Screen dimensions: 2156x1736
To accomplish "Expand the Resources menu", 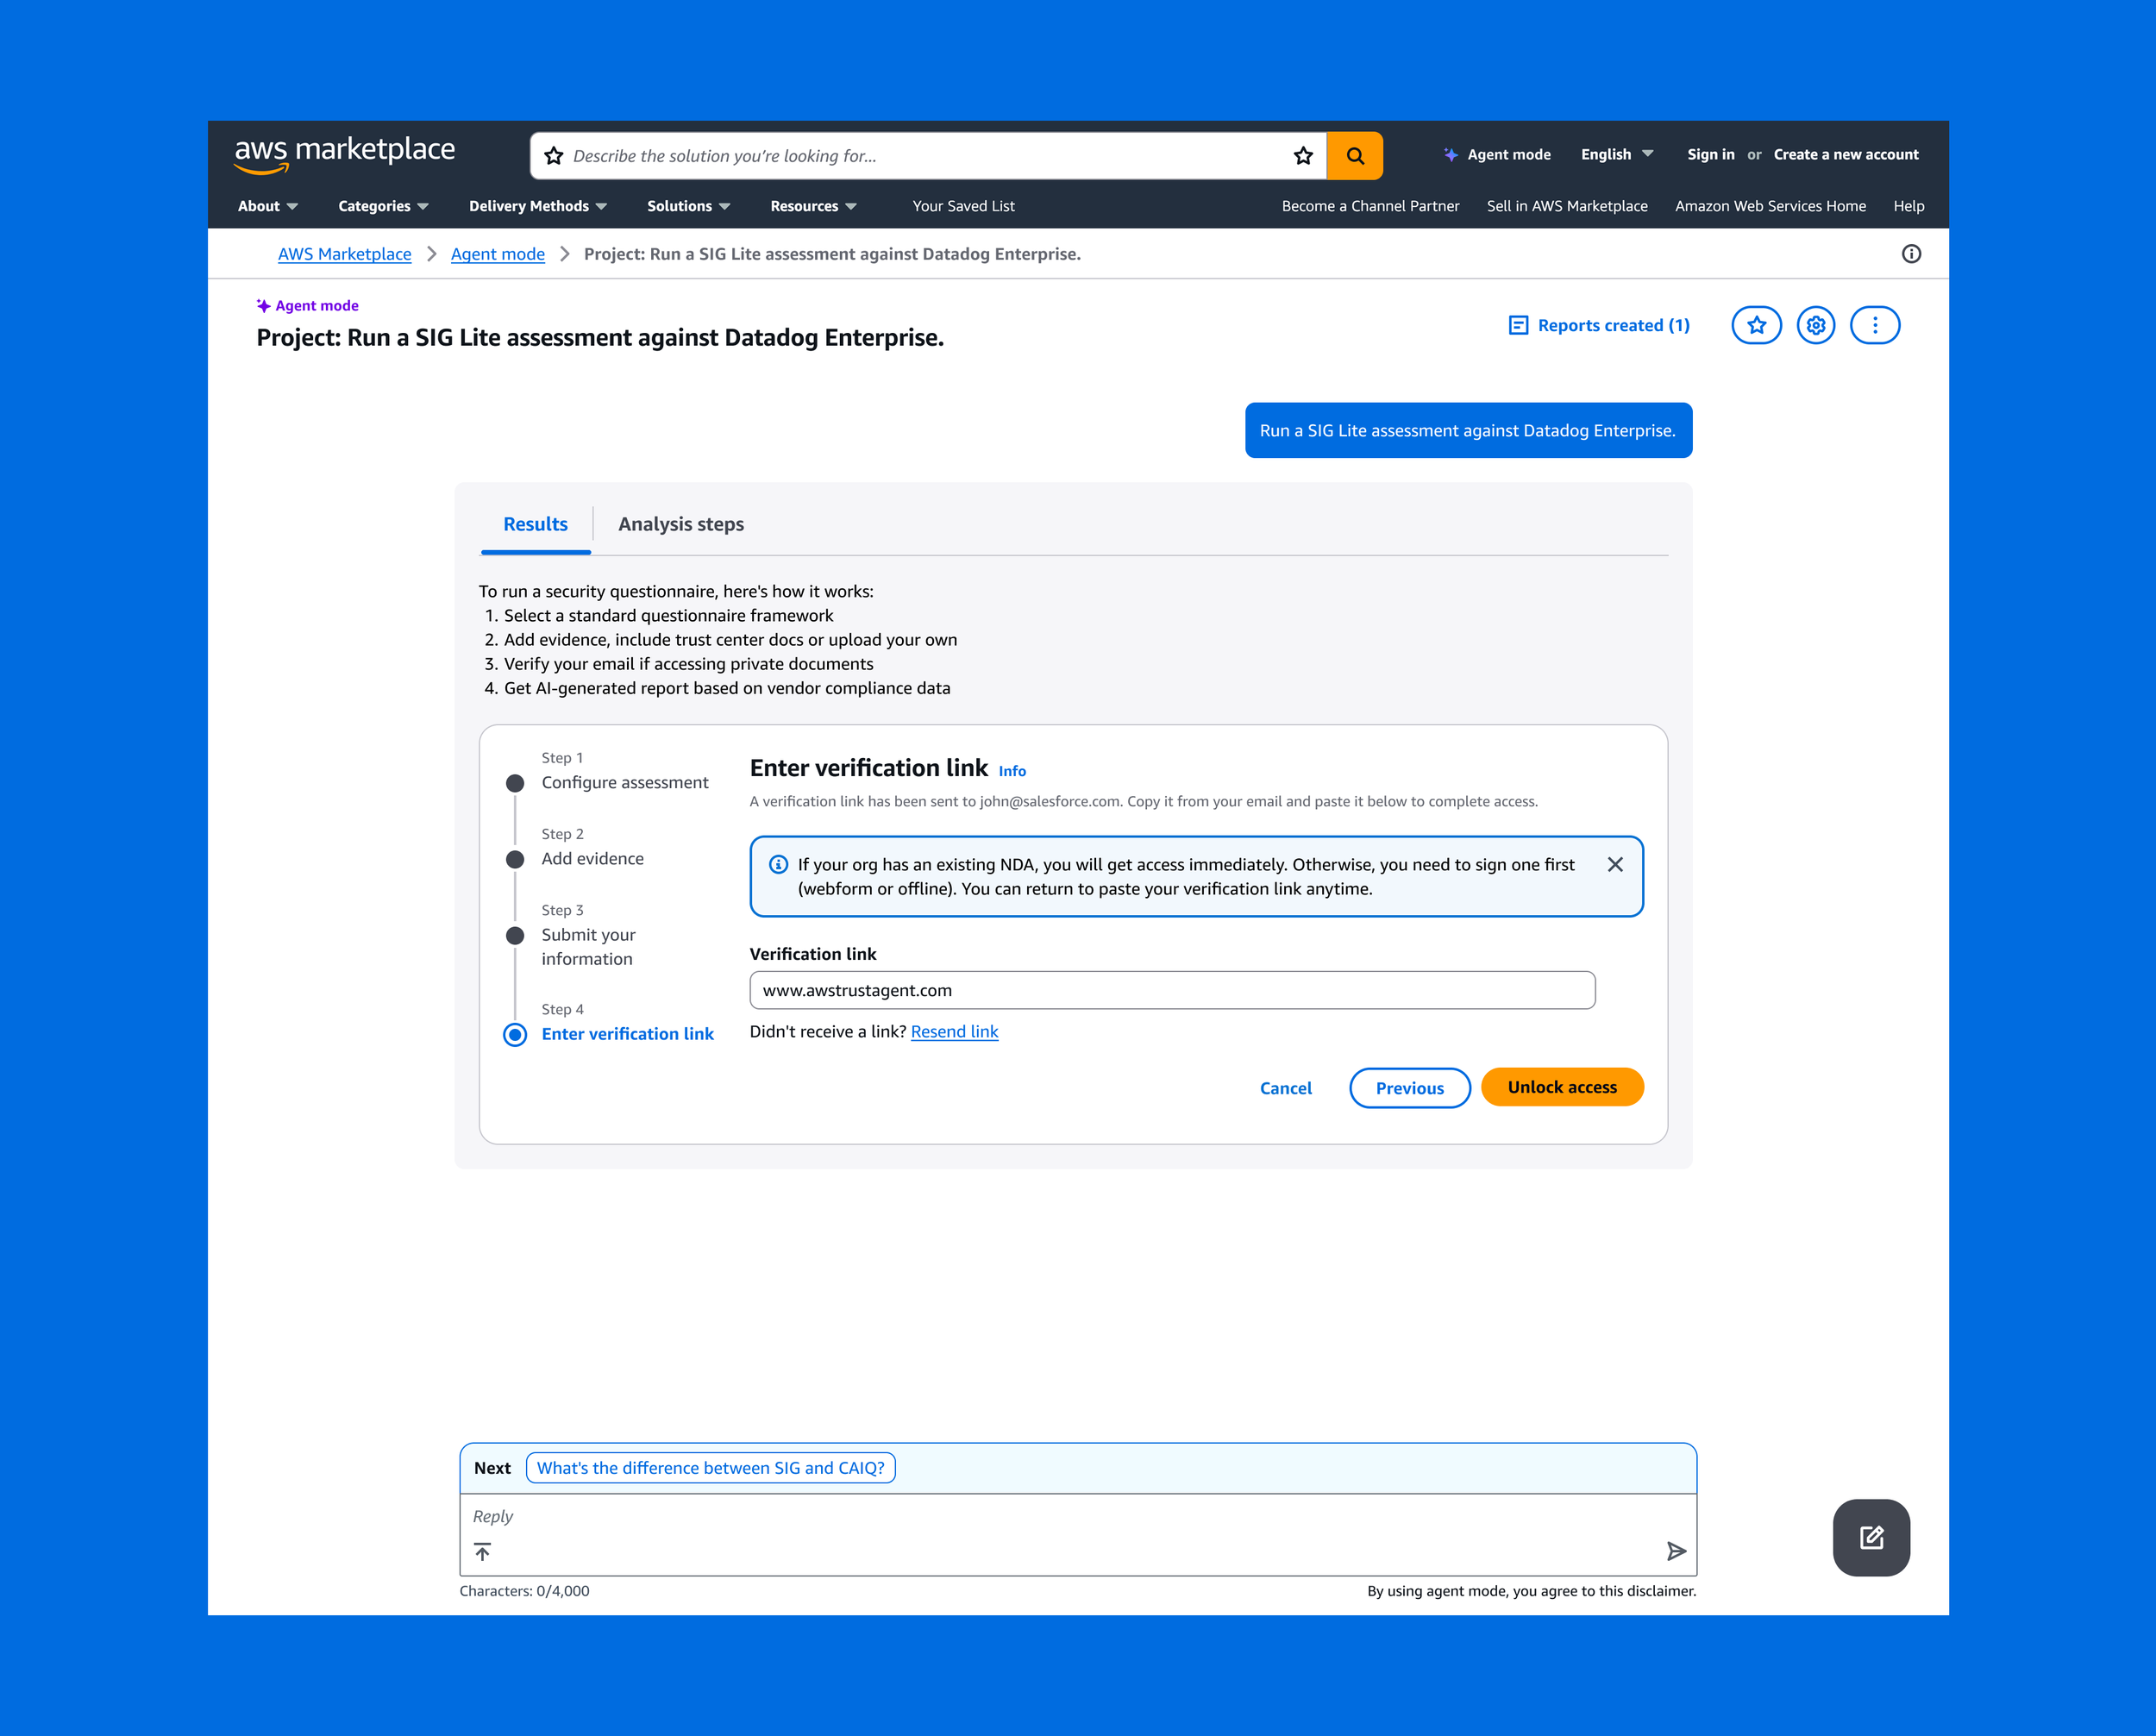I will [813, 206].
